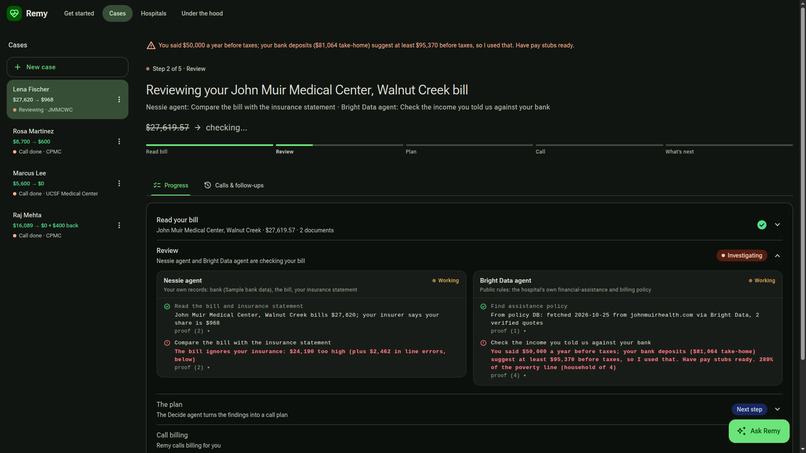Click the Review progress step
Screen dimensions: 806x453
[339, 149]
